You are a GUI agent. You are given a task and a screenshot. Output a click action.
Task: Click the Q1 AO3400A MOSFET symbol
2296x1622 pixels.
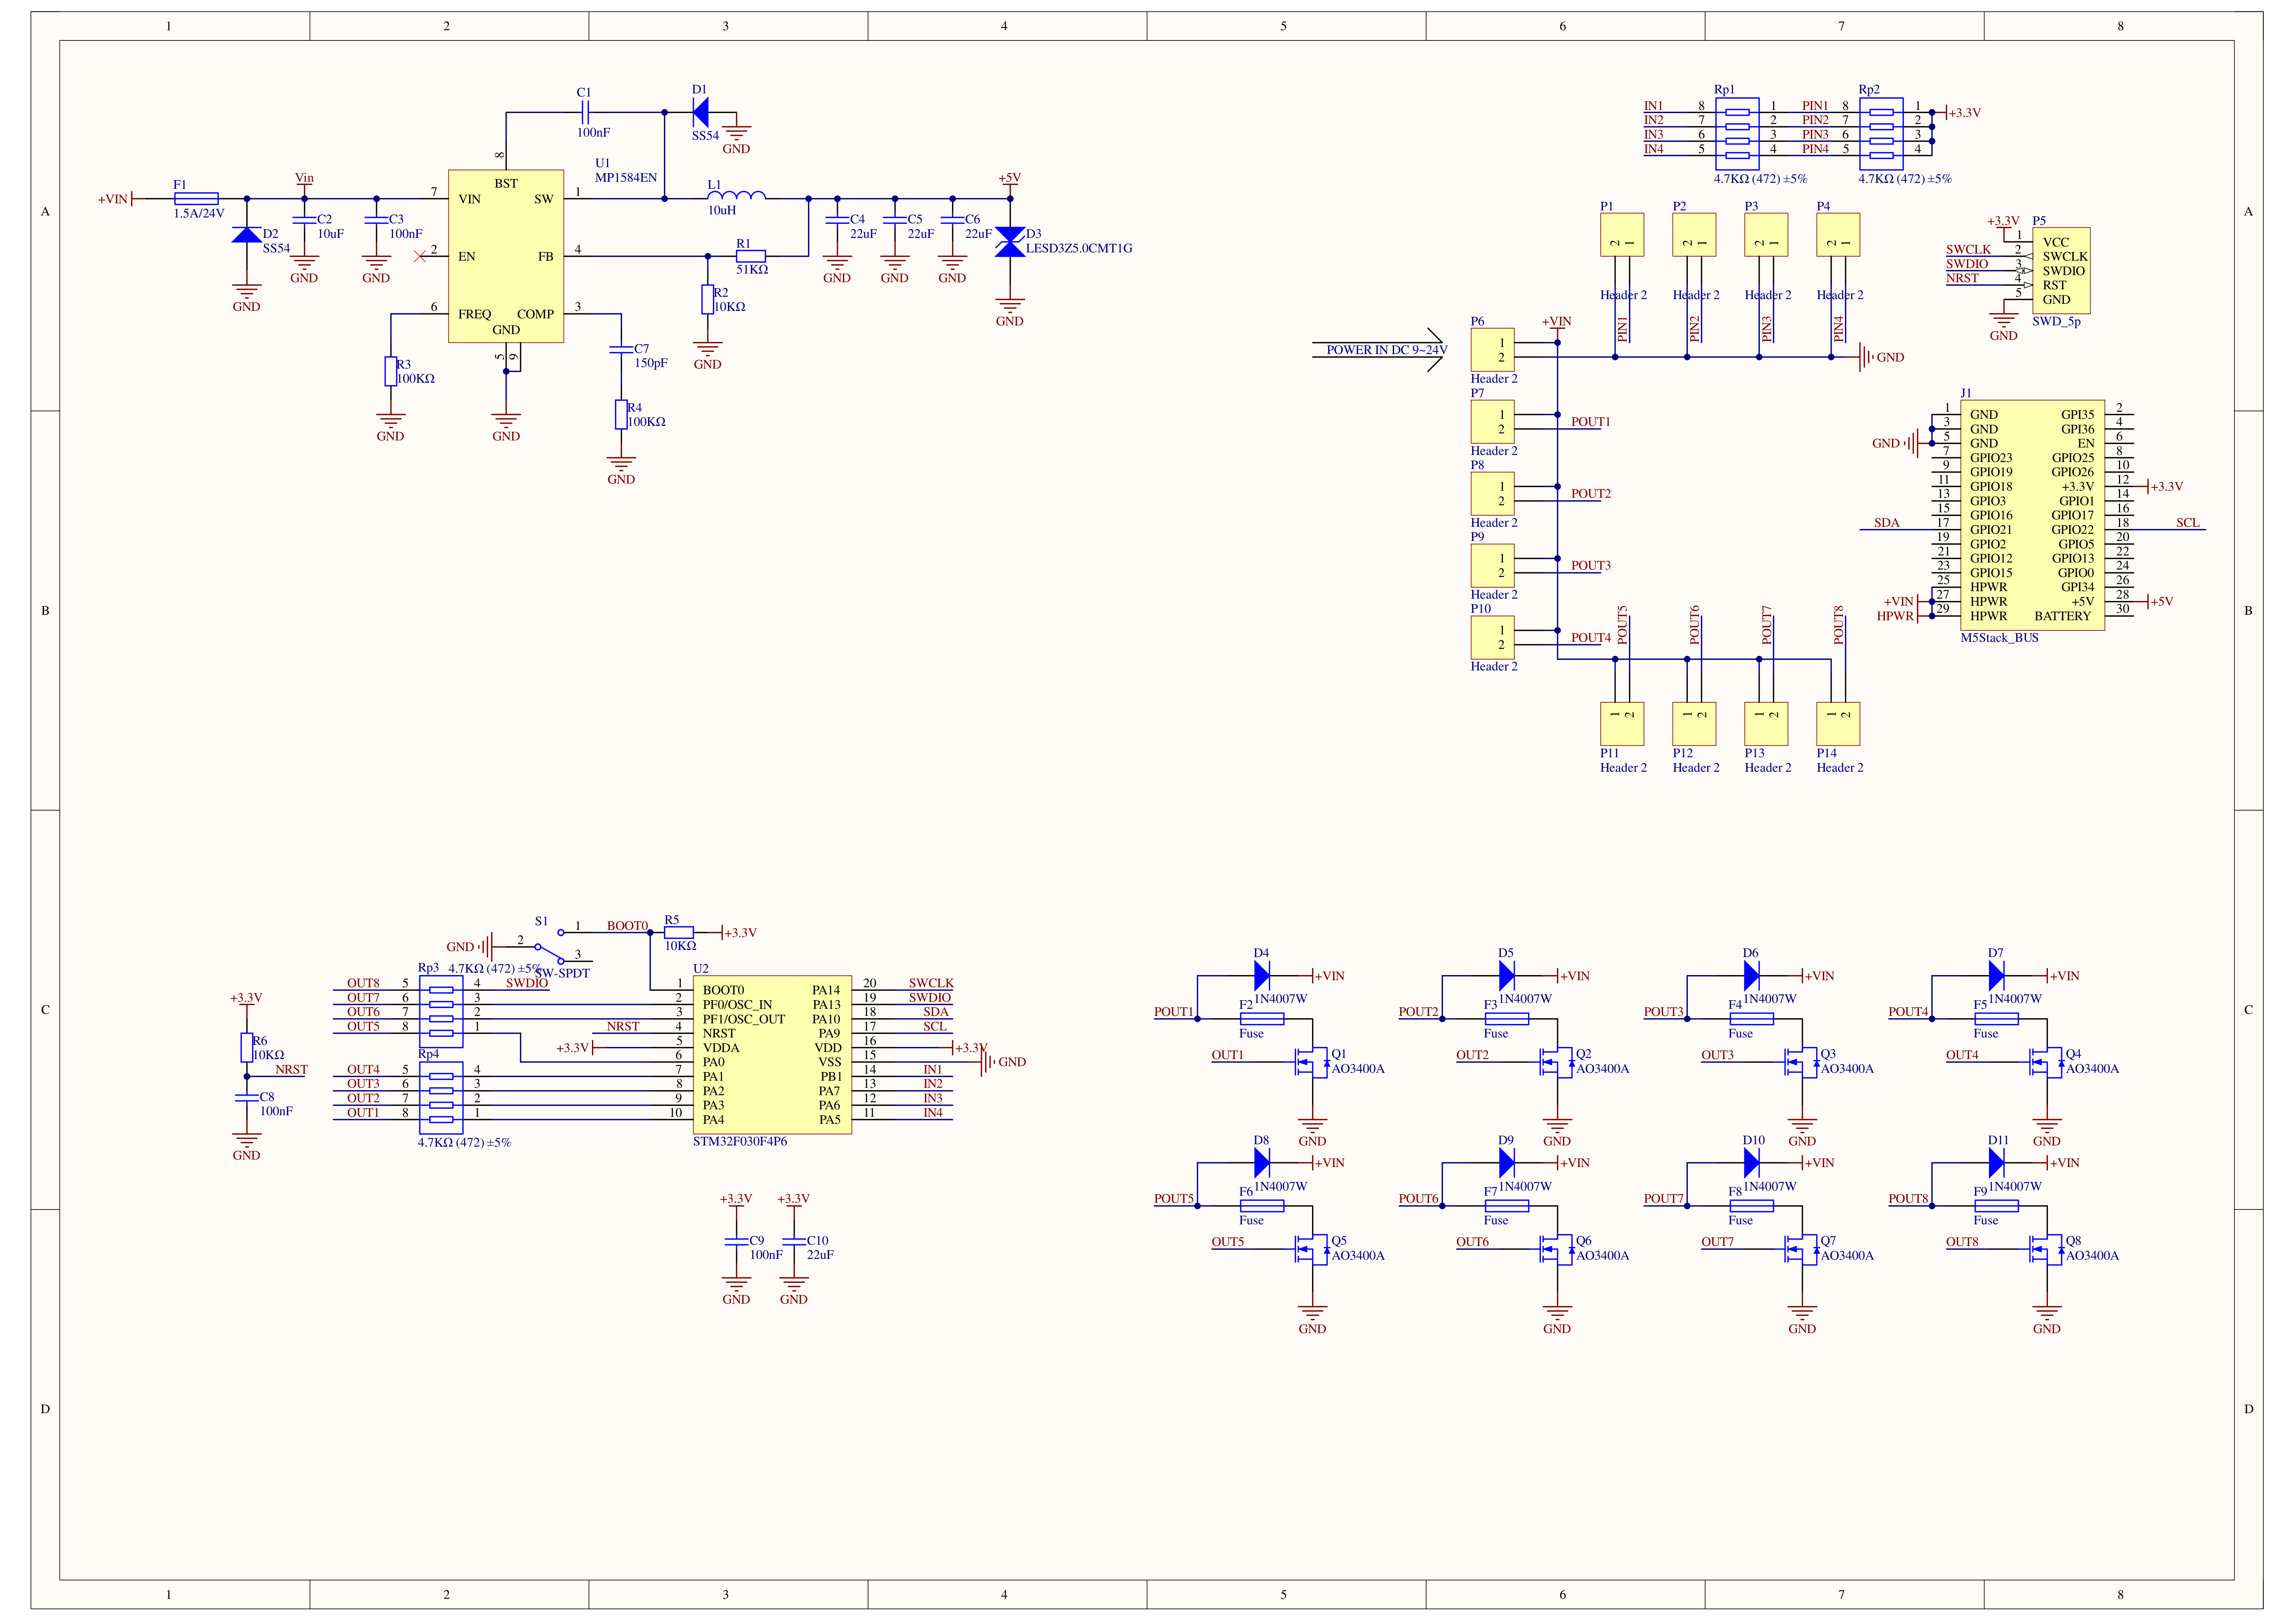click(1312, 1062)
